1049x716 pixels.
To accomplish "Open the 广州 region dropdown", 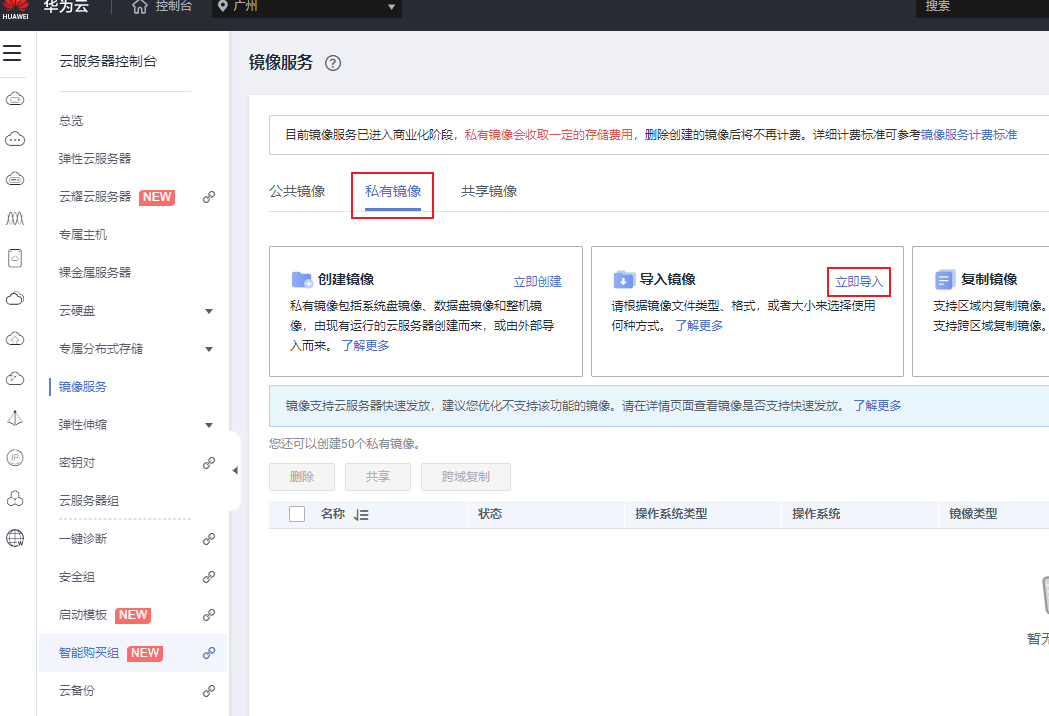I will pyautogui.click(x=391, y=8).
